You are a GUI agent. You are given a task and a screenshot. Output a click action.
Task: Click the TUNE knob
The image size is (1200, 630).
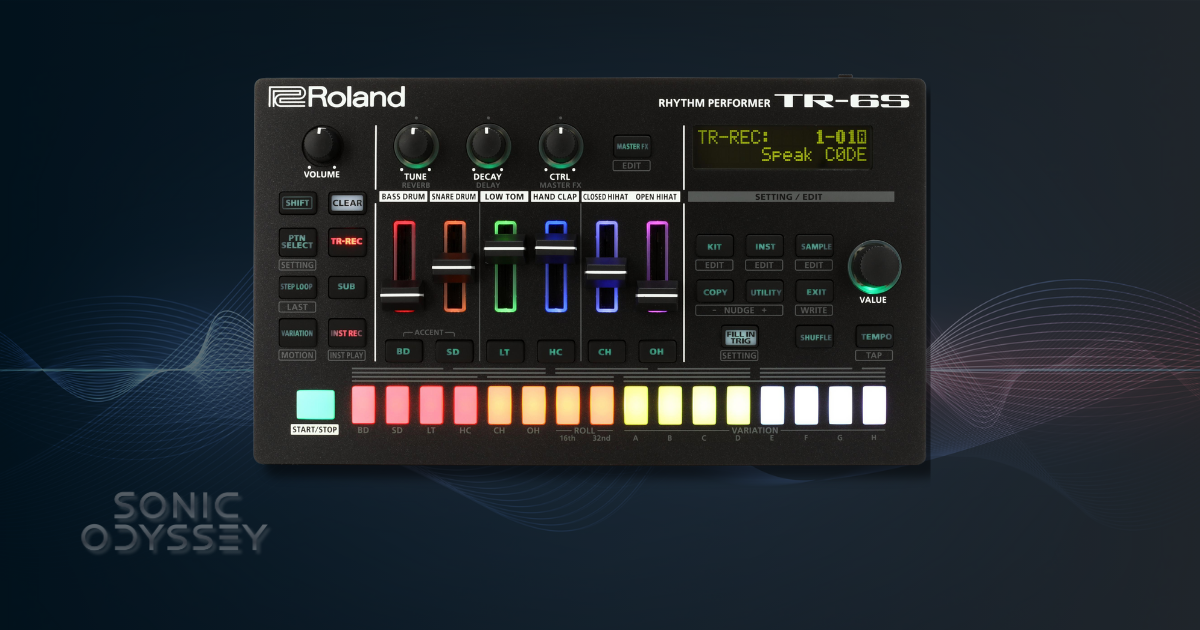(416, 146)
